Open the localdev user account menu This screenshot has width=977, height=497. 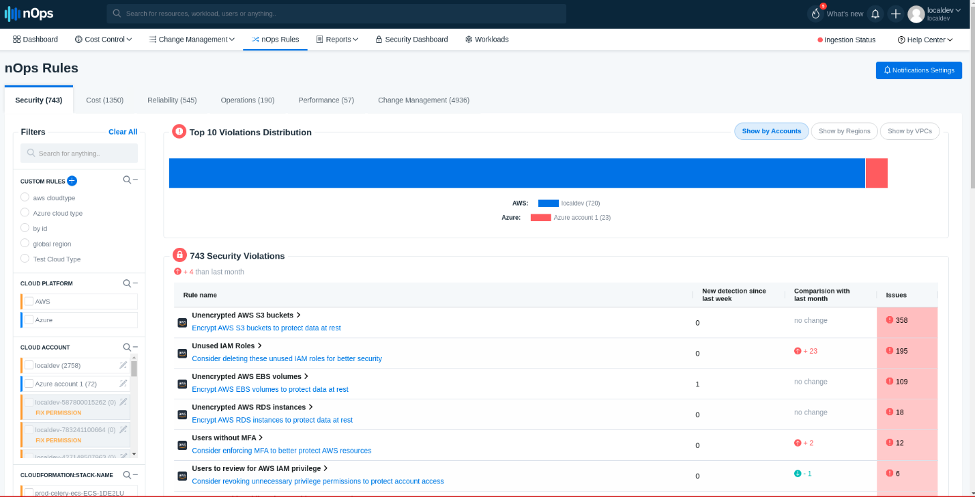pyautogui.click(x=937, y=14)
